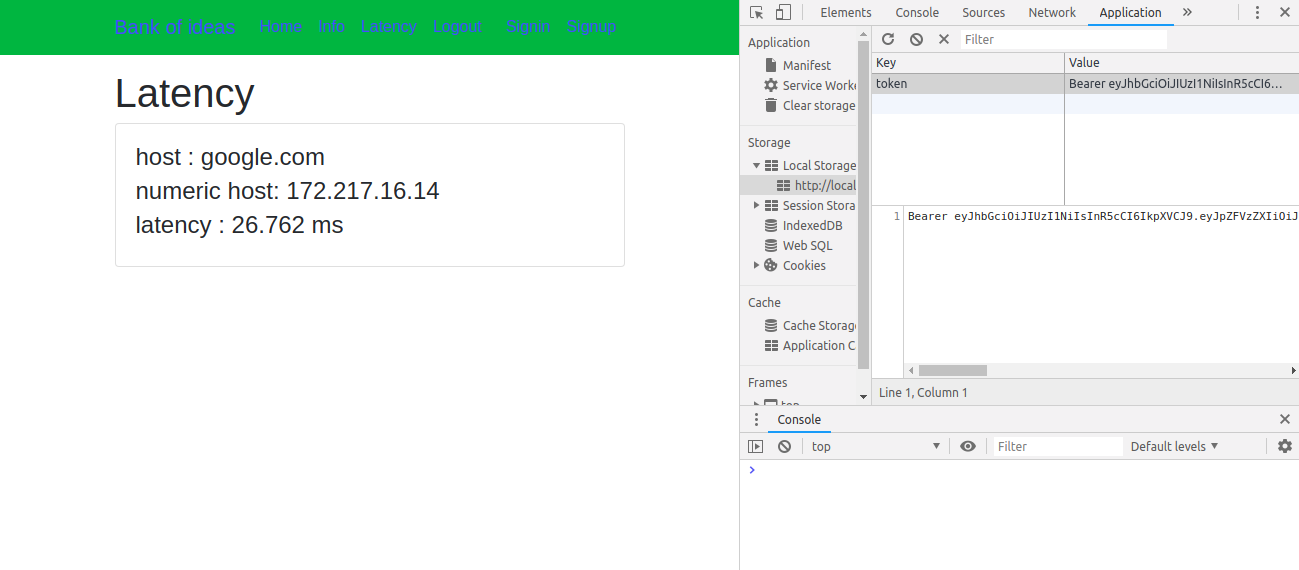Viewport: 1299px width, 570px height.
Task: Click the clear all storage icon
Action: [x=916, y=39]
